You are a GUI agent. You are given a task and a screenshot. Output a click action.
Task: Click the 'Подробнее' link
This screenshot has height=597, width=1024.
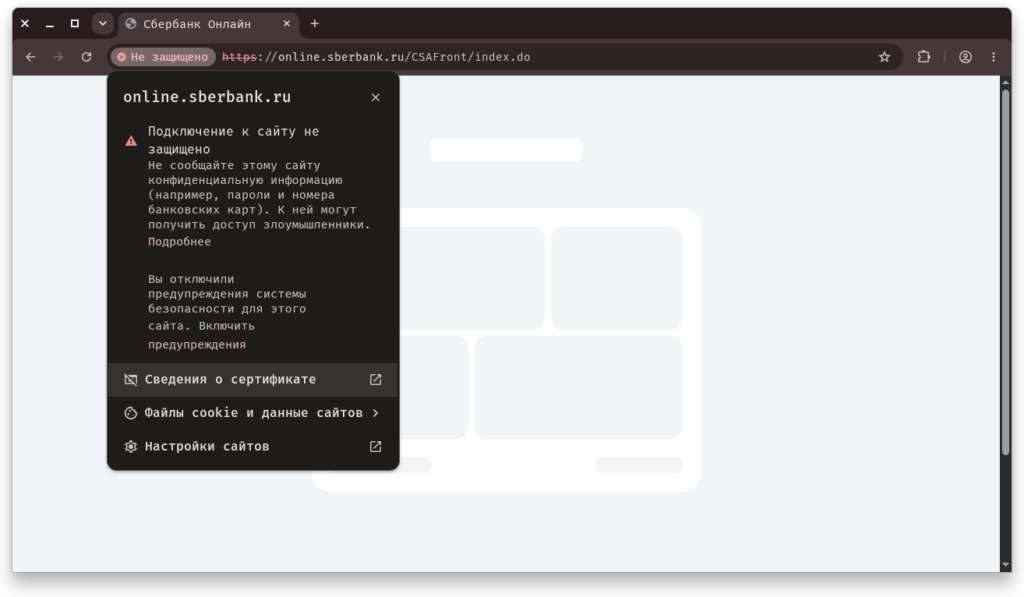click(179, 242)
